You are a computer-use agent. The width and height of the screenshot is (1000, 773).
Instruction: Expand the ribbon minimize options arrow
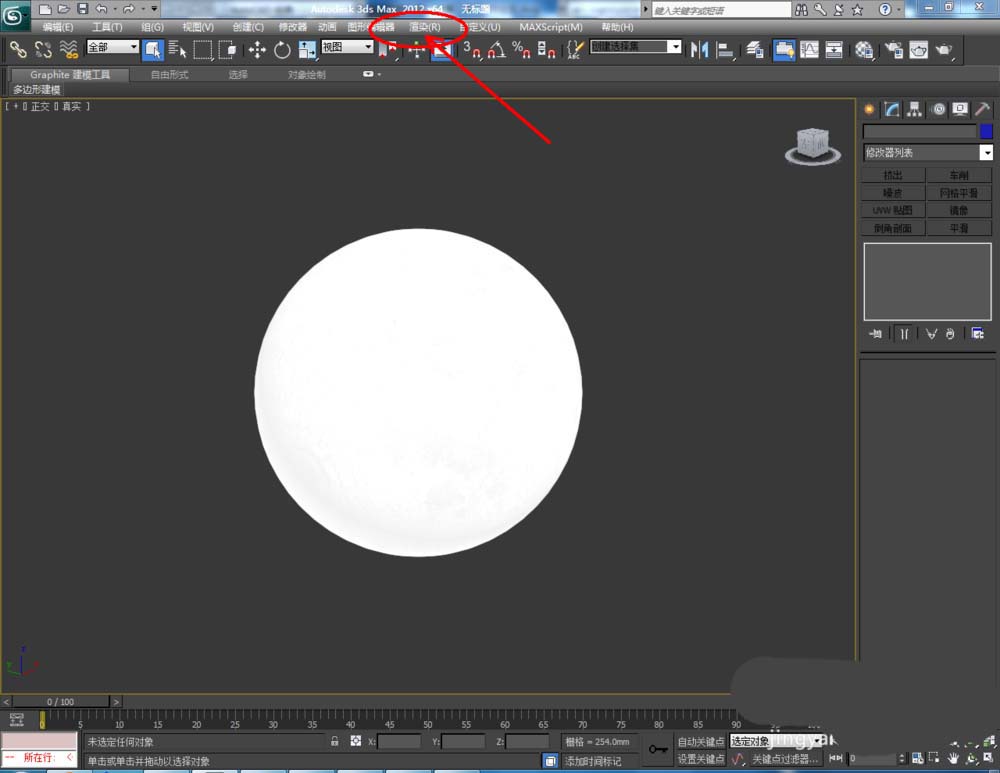(379, 74)
